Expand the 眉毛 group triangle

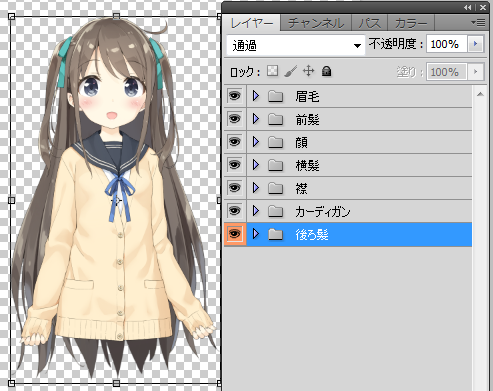256,96
